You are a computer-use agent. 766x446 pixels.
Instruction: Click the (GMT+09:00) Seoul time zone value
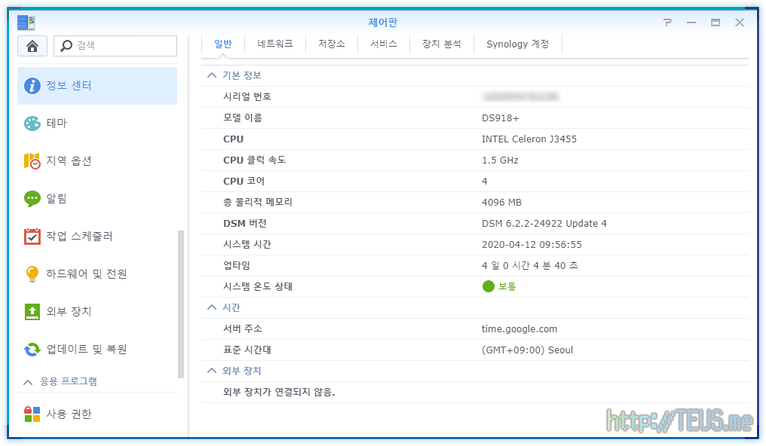(527, 350)
